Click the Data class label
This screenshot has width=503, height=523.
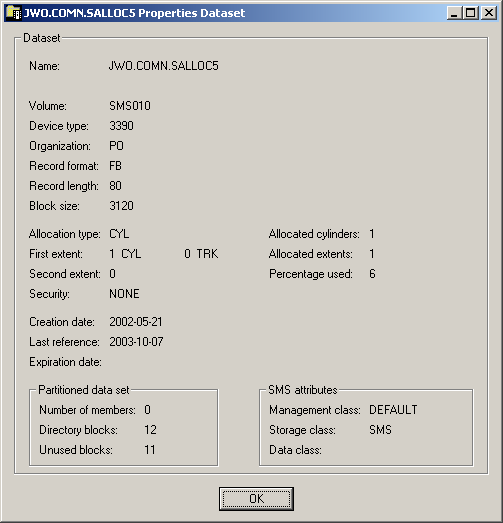[x=296, y=450]
